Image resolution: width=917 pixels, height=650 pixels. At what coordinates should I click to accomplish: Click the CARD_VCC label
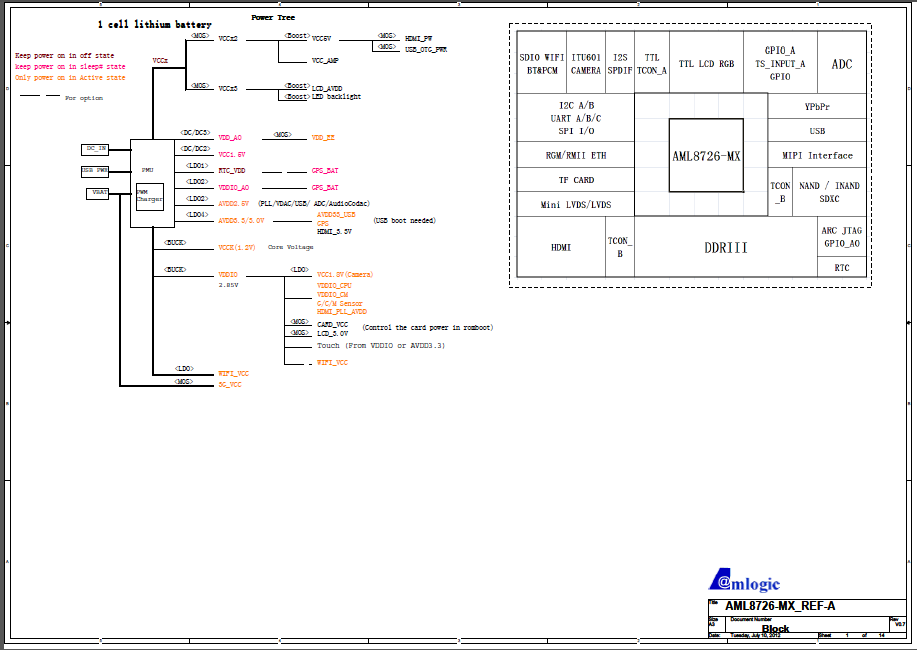(332, 325)
